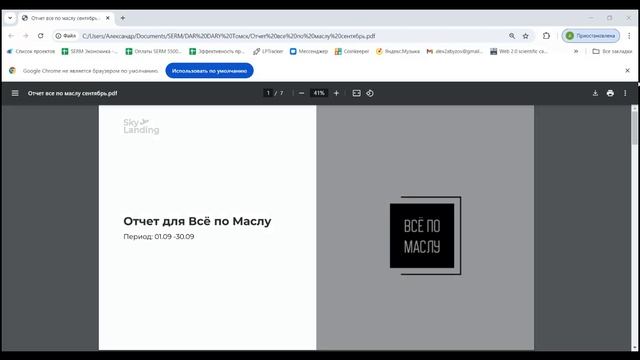This screenshot has height=360, width=640.
Task: Open the SERM Экономика bookmark
Action: coord(90,51)
